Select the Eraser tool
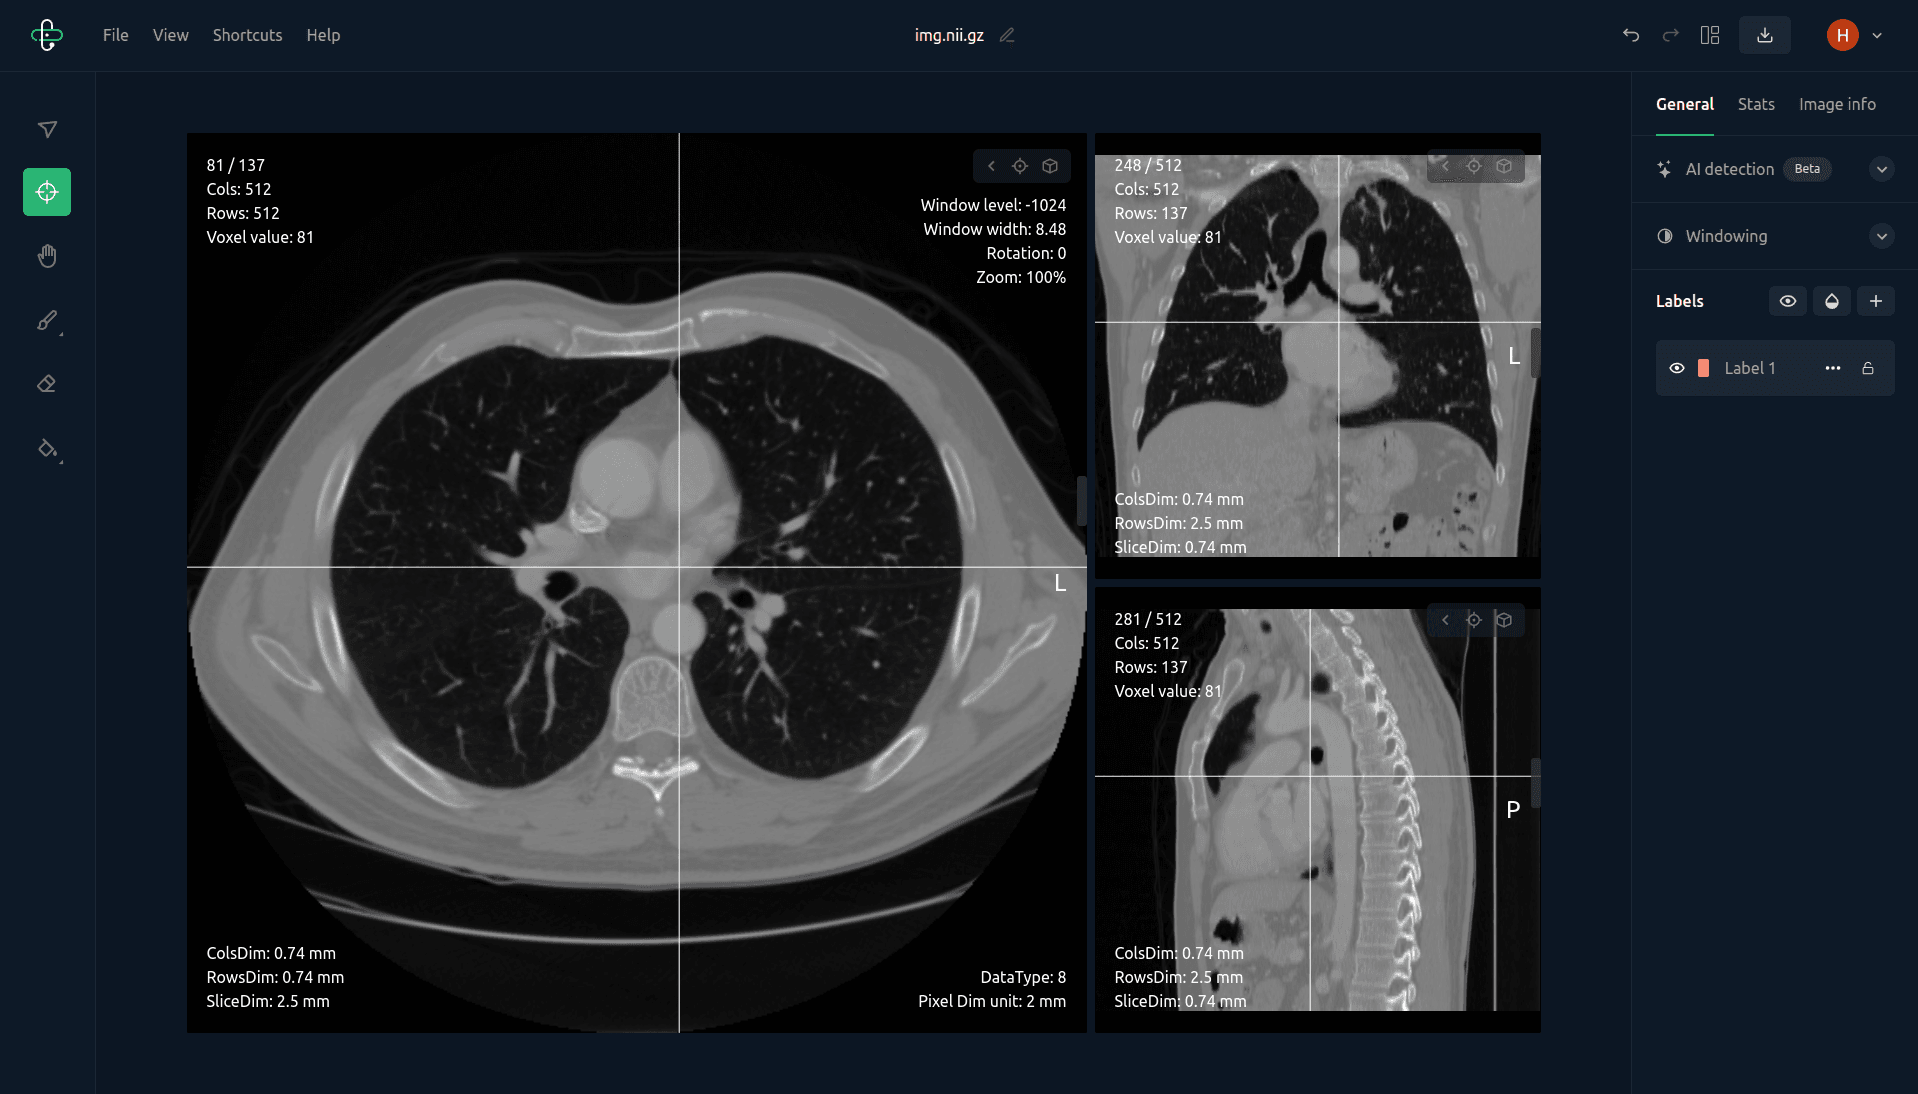 (x=47, y=384)
